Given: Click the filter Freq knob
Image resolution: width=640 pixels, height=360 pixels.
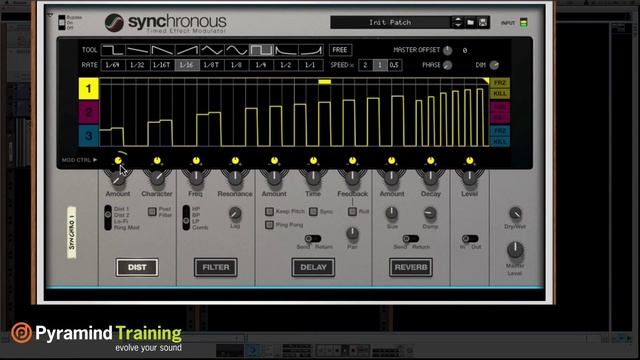Looking at the screenshot, I should [196, 178].
